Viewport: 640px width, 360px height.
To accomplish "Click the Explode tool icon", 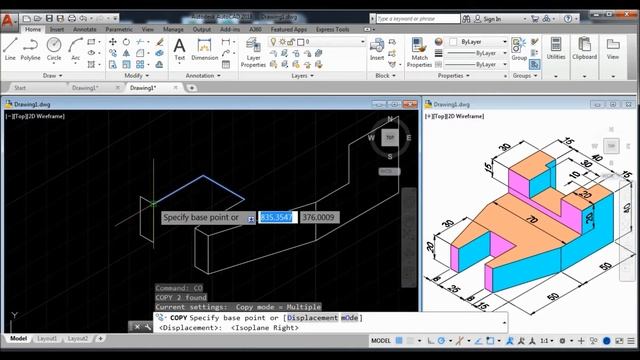I will (x=160, y=53).
